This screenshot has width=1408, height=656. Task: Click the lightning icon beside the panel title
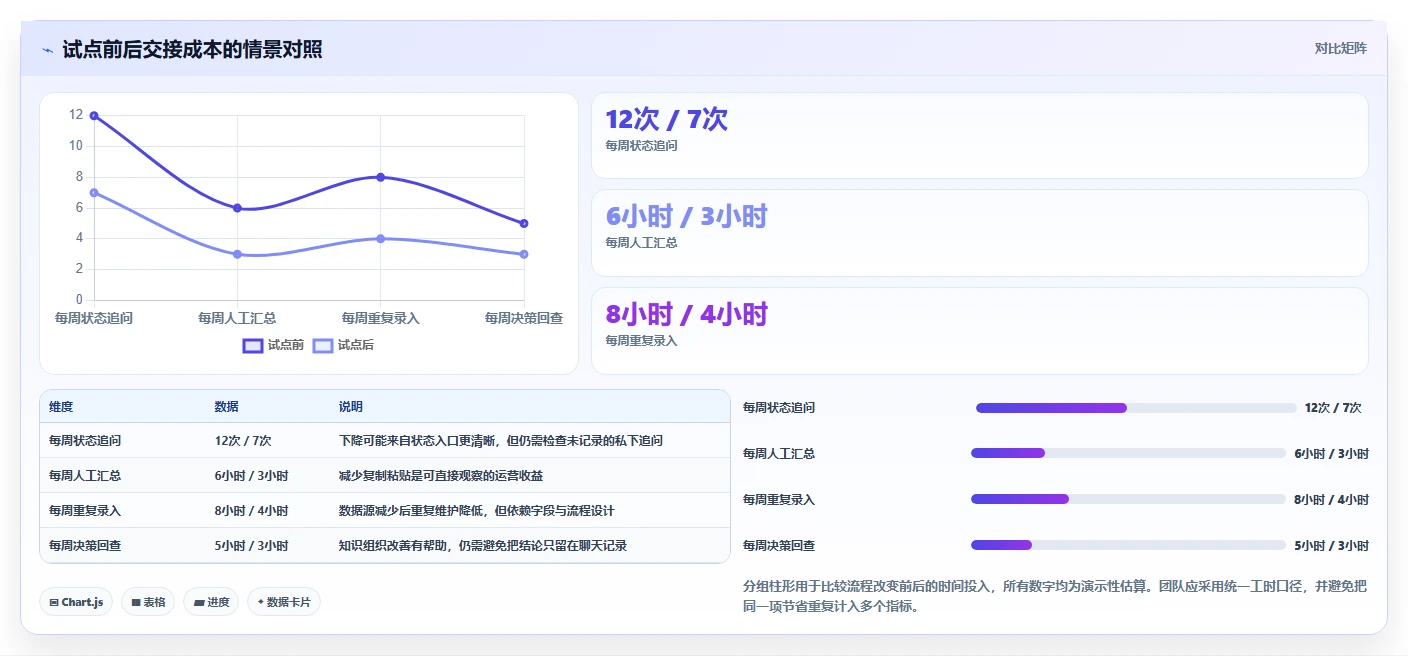(x=48, y=50)
